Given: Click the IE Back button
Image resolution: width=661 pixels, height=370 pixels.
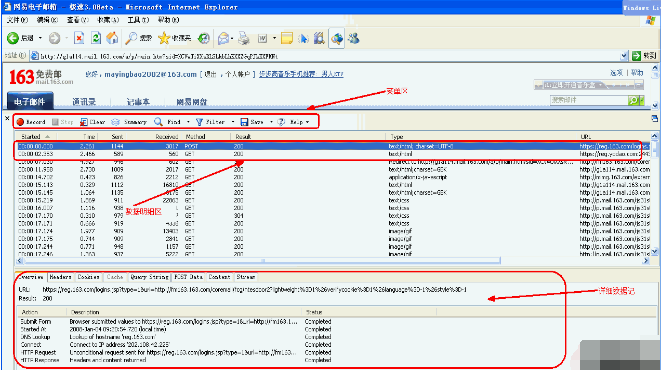Looking at the screenshot, I should pos(20,38).
